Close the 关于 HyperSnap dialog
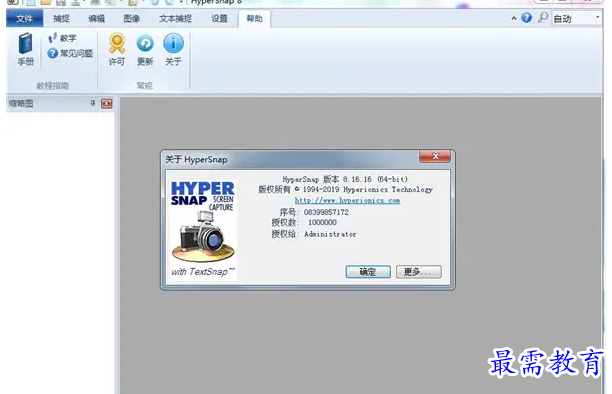The height and width of the screenshot is (394, 612). point(435,156)
